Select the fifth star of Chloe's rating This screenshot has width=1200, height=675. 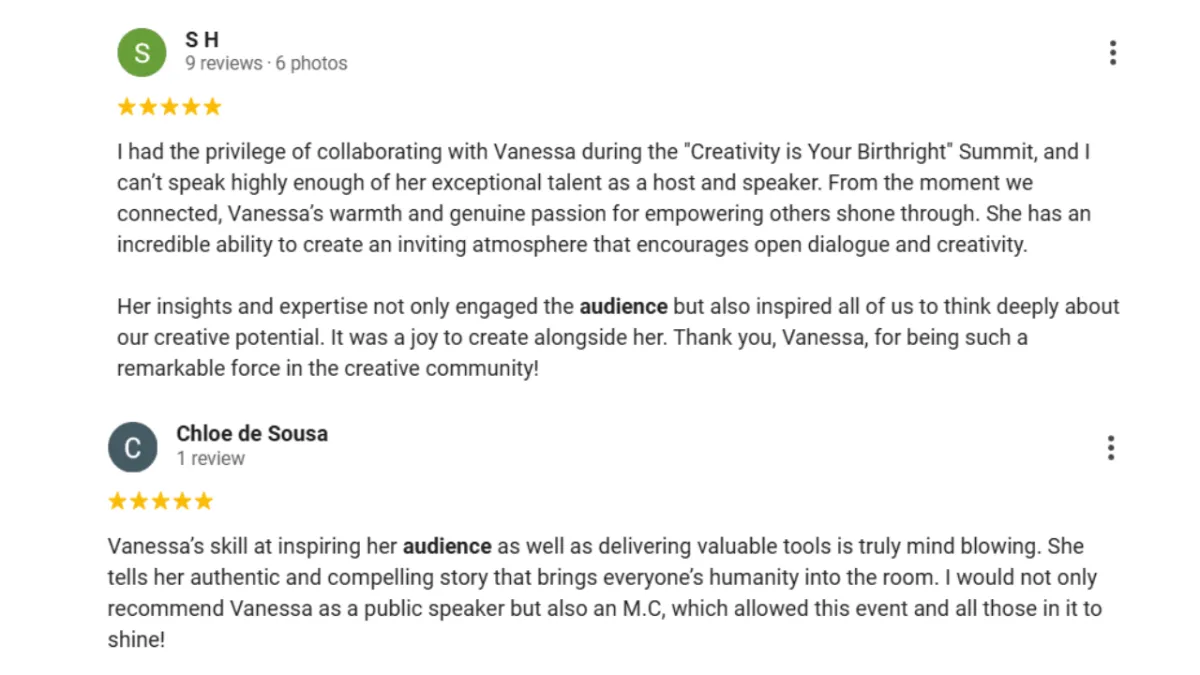pos(203,501)
